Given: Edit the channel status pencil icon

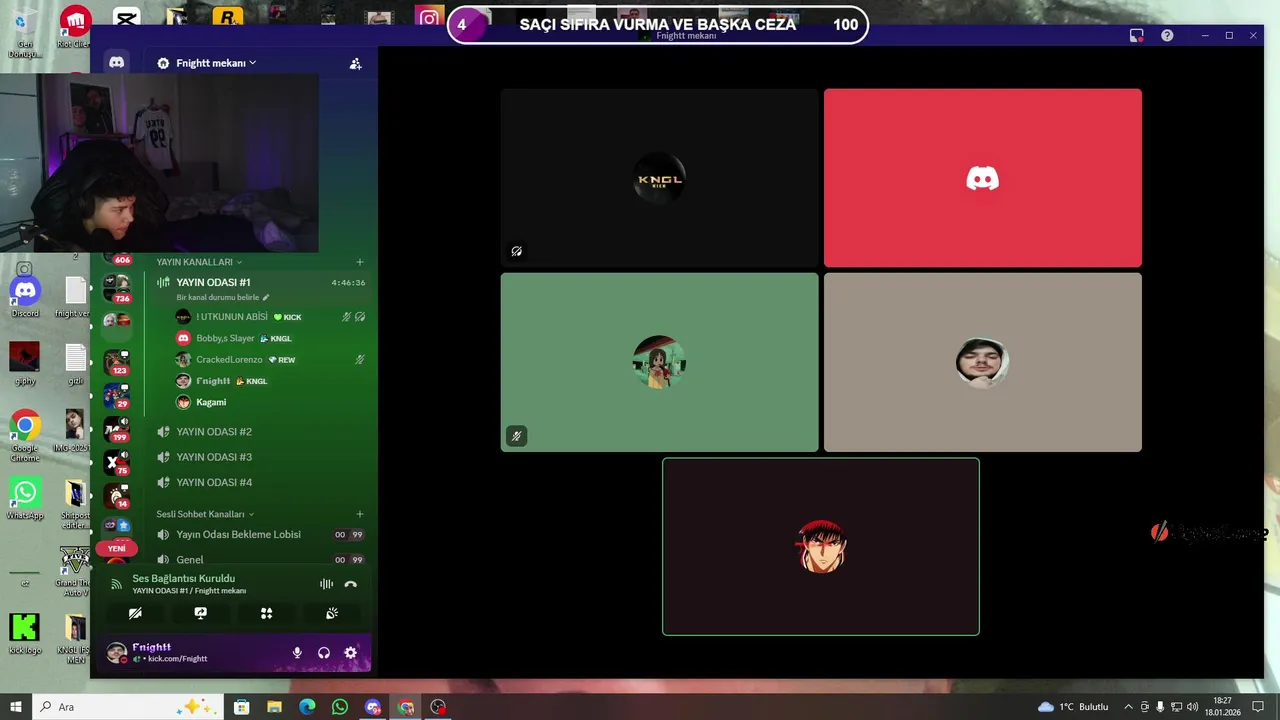Looking at the screenshot, I should click(x=266, y=297).
